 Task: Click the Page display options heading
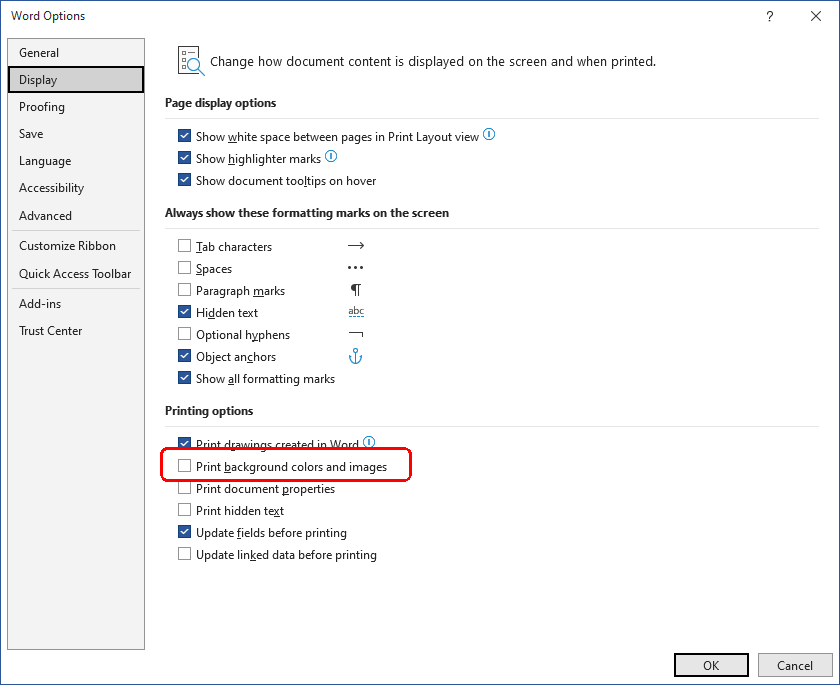pyautogui.click(x=220, y=103)
